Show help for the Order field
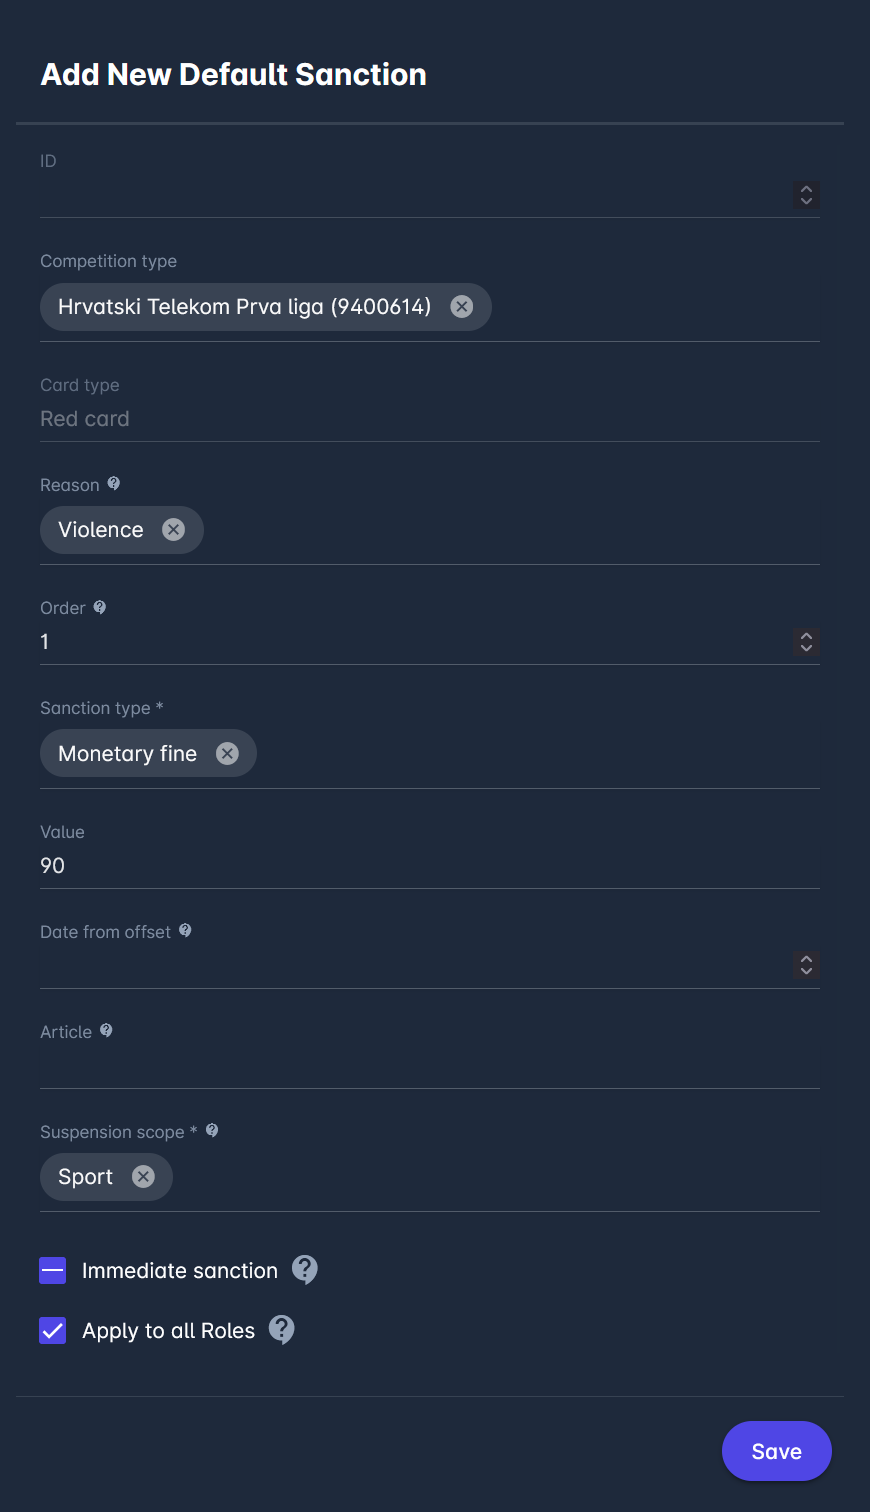Screen dimensions: 870x1512 click(100, 607)
